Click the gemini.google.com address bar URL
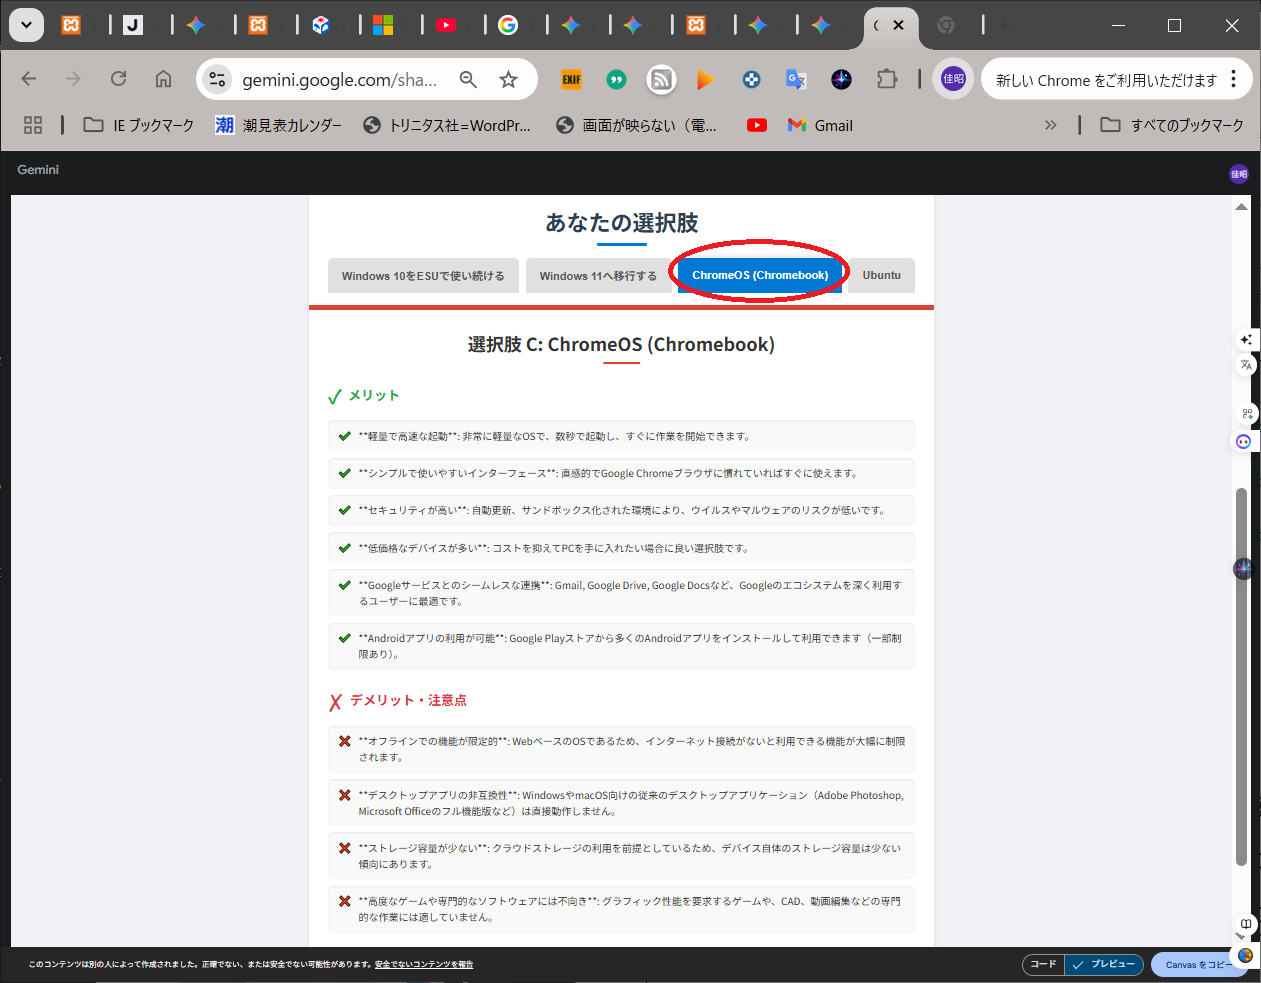The image size is (1261, 983). point(339,80)
